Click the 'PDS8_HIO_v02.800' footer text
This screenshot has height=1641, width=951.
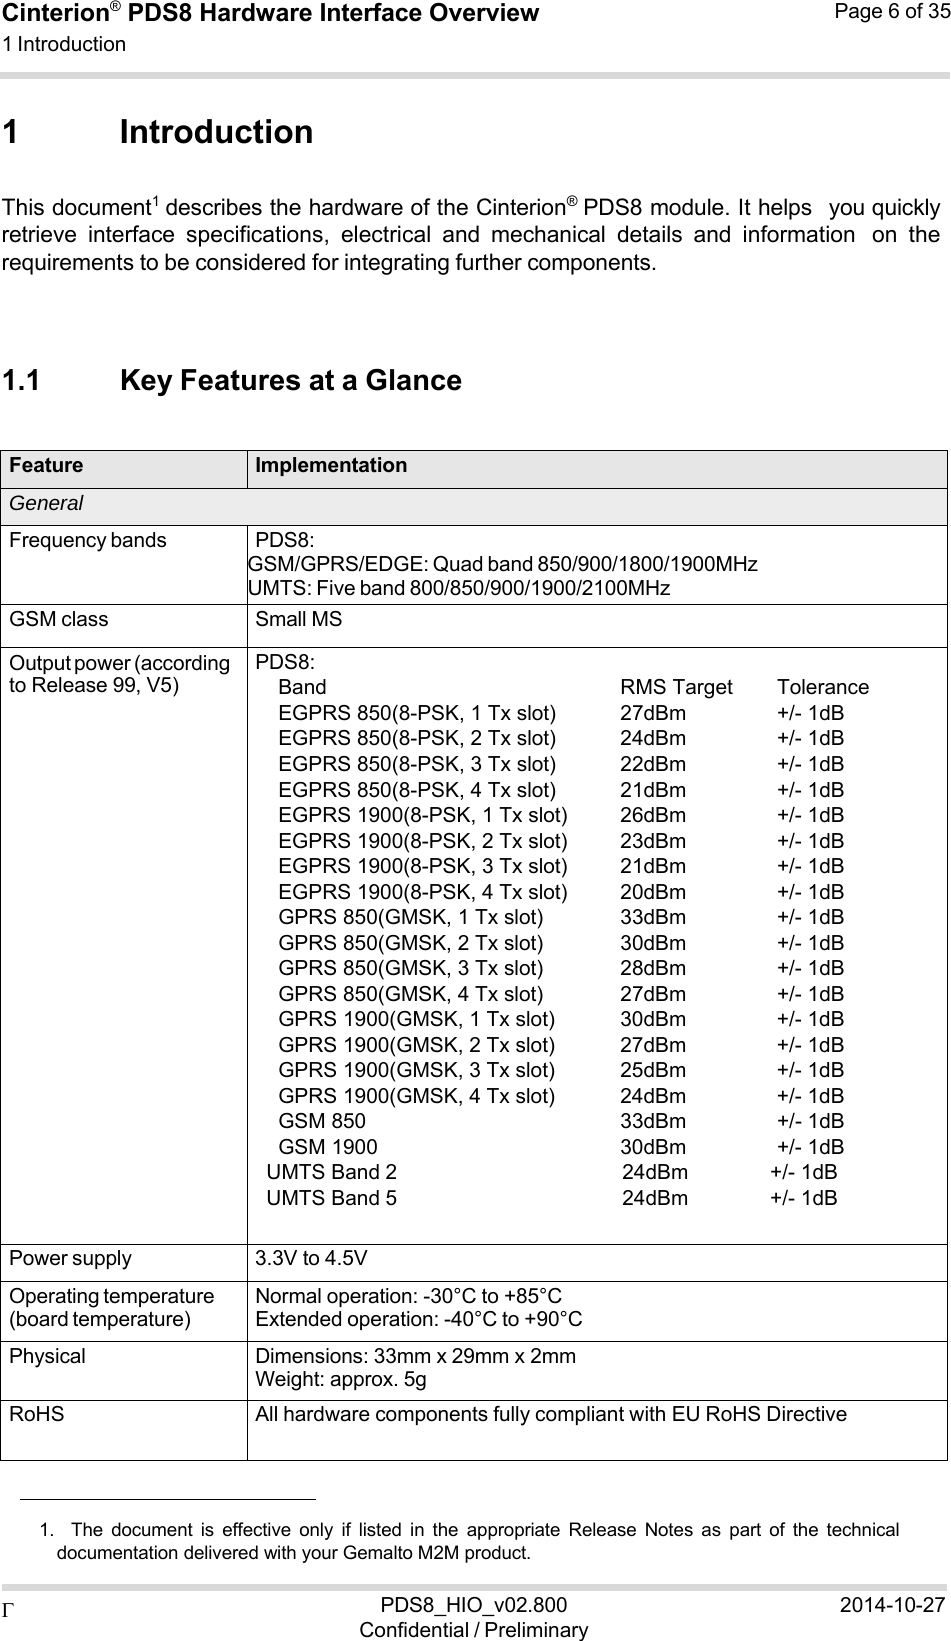(x=473, y=1606)
